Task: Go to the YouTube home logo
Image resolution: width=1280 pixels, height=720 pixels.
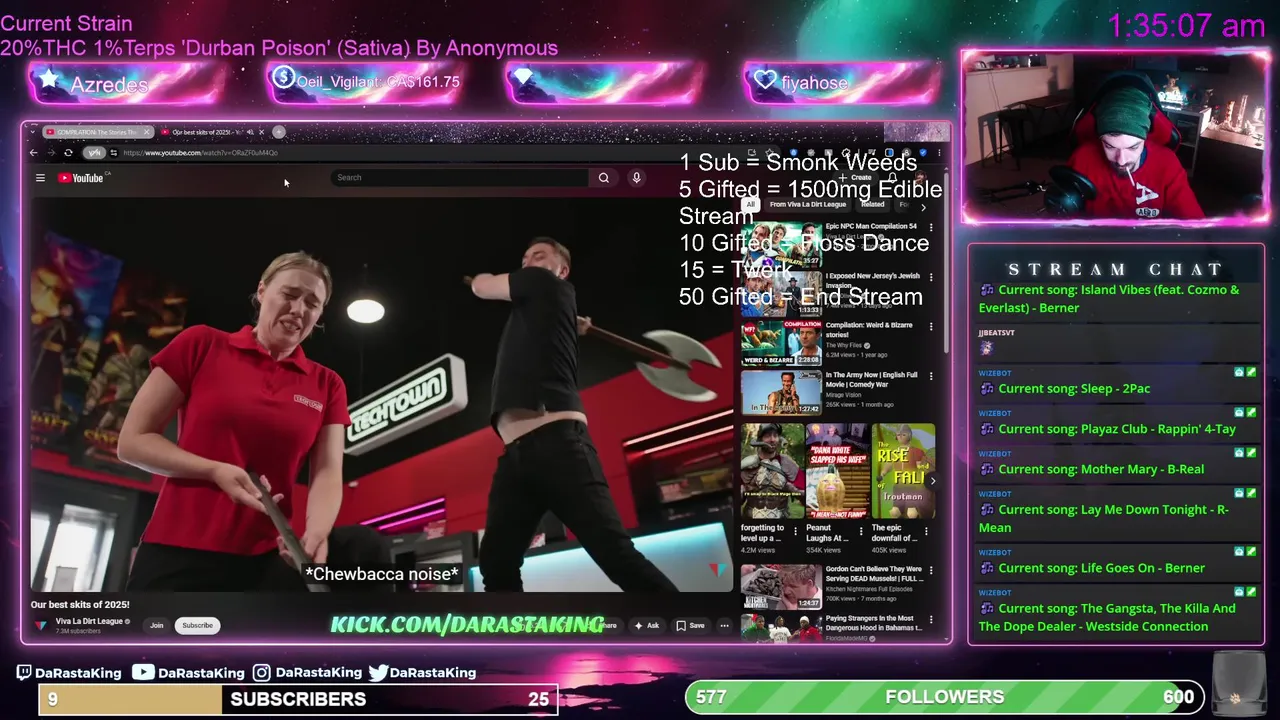Action: 81,178
